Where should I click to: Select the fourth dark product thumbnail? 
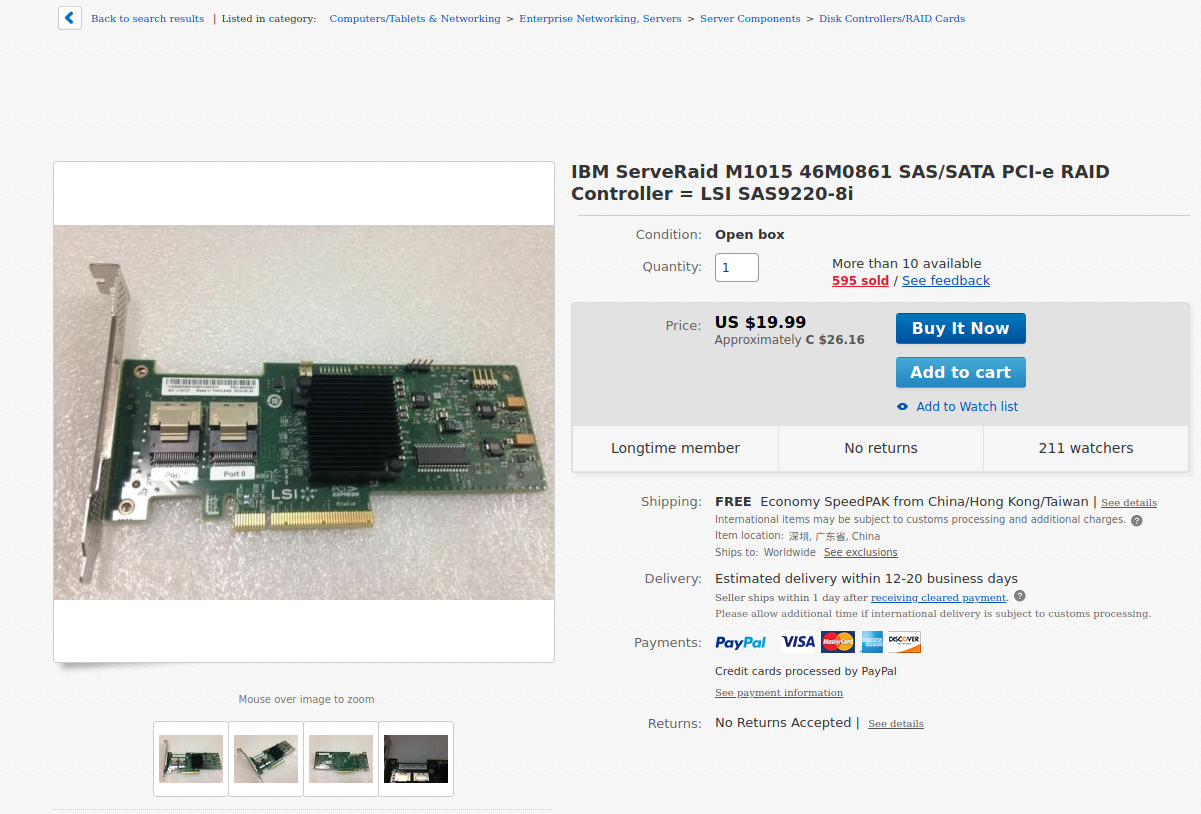coord(416,759)
